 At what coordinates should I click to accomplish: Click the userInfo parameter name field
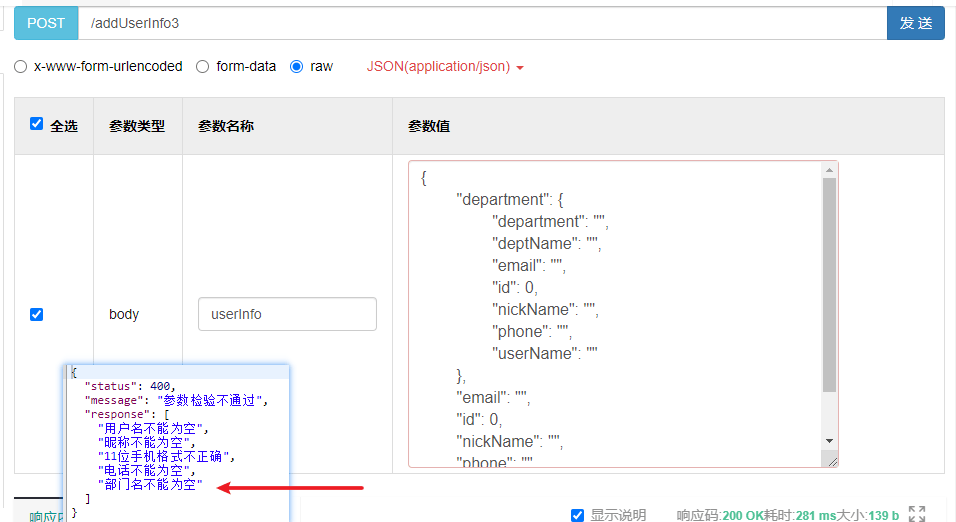(287, 314)
